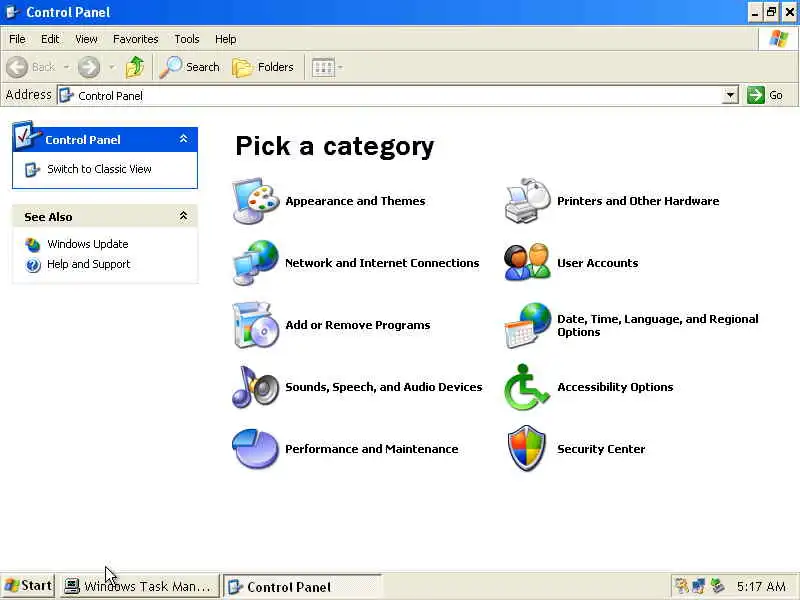Open the Edit menu
800x600 pixels.
(50, 39)
